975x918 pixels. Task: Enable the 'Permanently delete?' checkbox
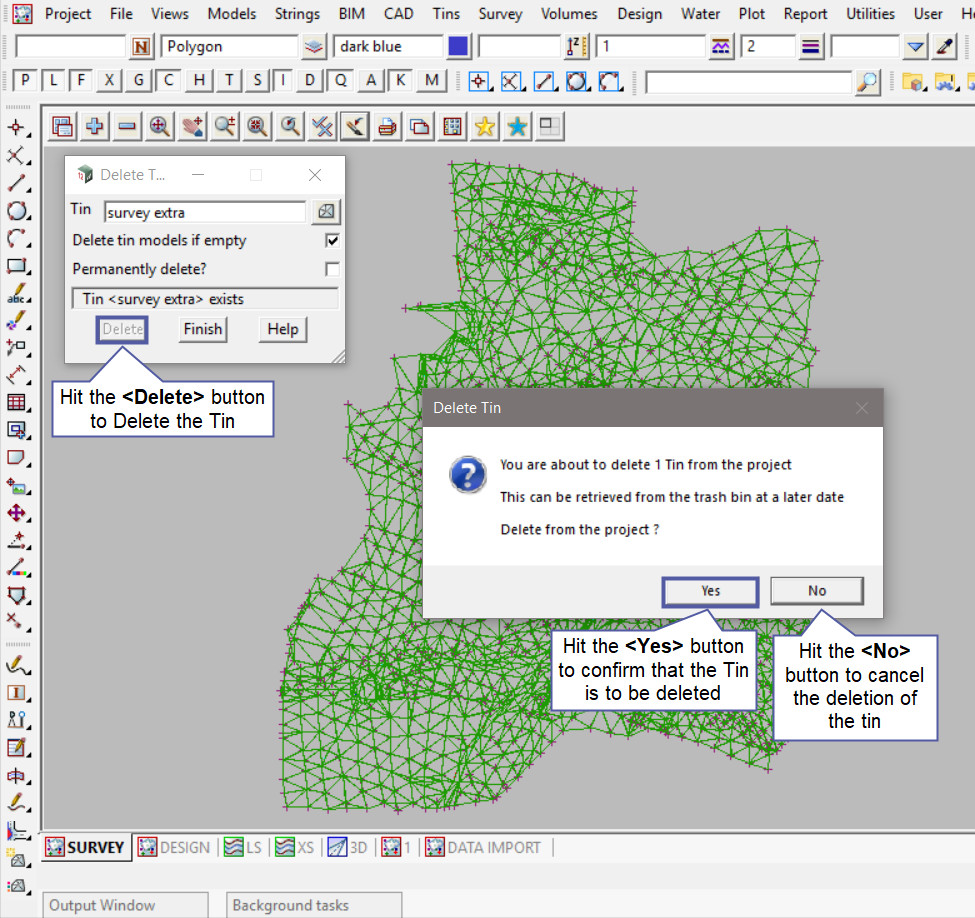click(332, 269)
